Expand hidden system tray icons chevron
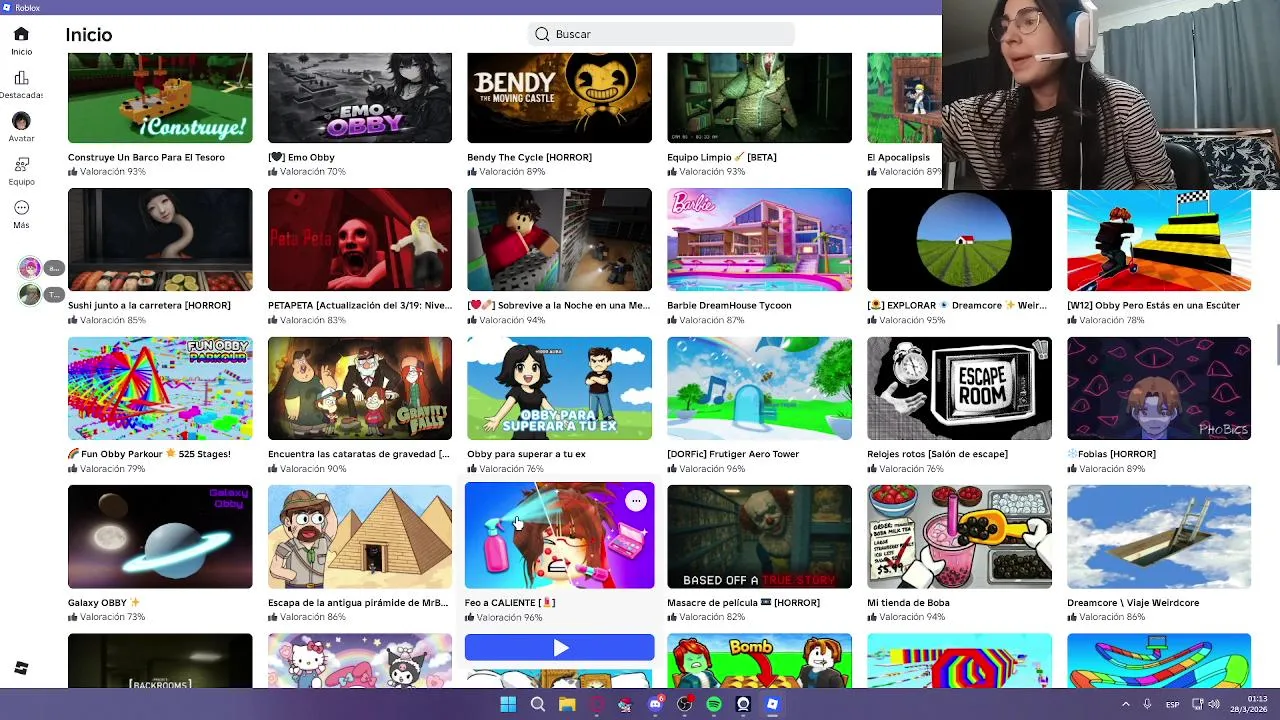Screen dimensions: 1280x720 point(1126,704)
